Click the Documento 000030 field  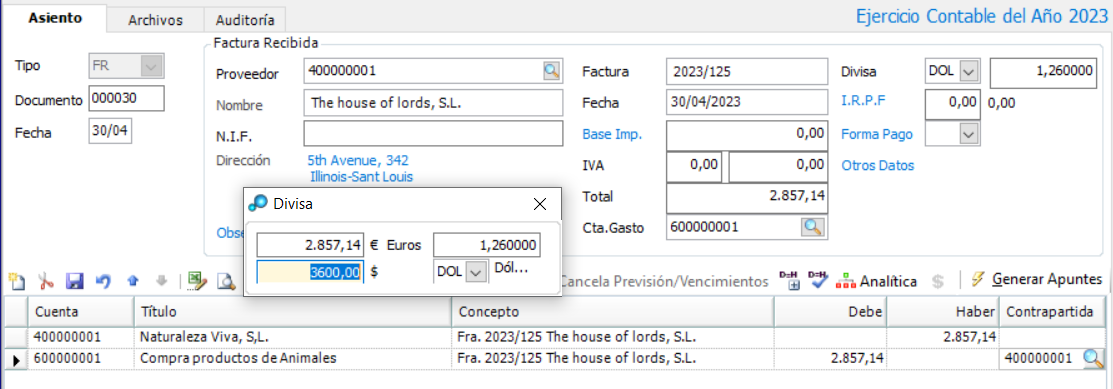point(126,99)
